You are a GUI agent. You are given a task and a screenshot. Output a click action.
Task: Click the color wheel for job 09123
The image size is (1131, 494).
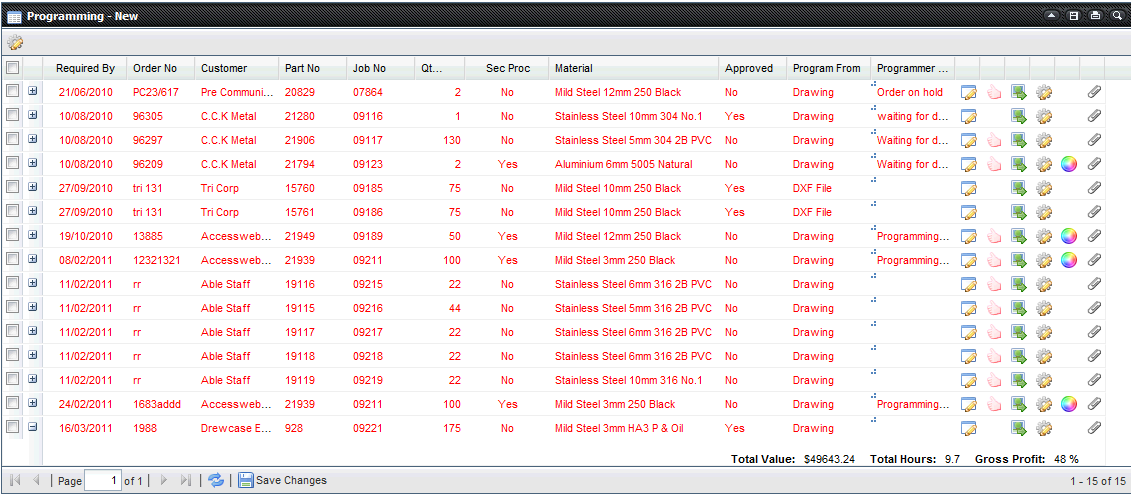[1069, 164]
